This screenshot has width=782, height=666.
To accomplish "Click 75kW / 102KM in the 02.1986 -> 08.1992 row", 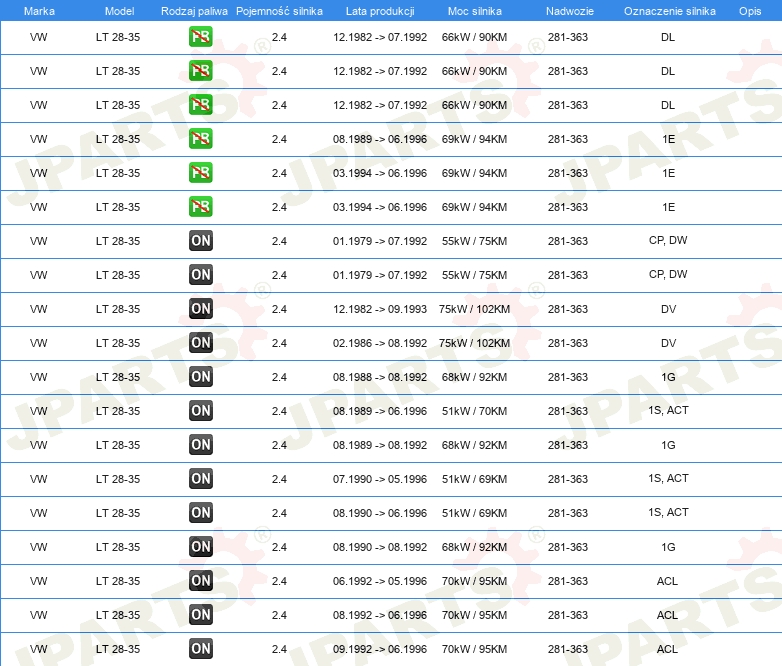I will coord(474,343).
